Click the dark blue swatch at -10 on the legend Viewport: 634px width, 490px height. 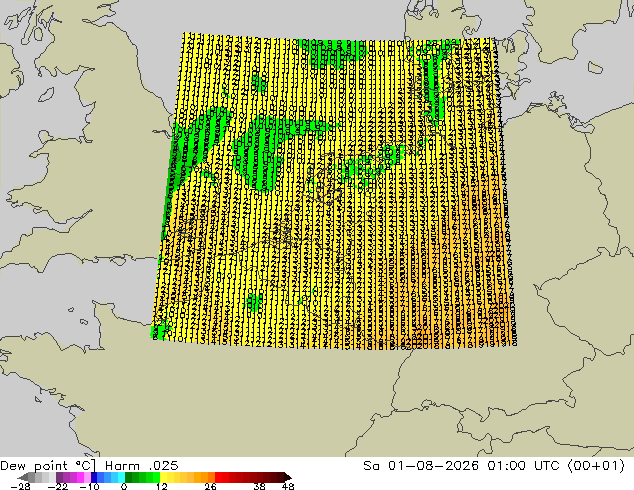94,477
